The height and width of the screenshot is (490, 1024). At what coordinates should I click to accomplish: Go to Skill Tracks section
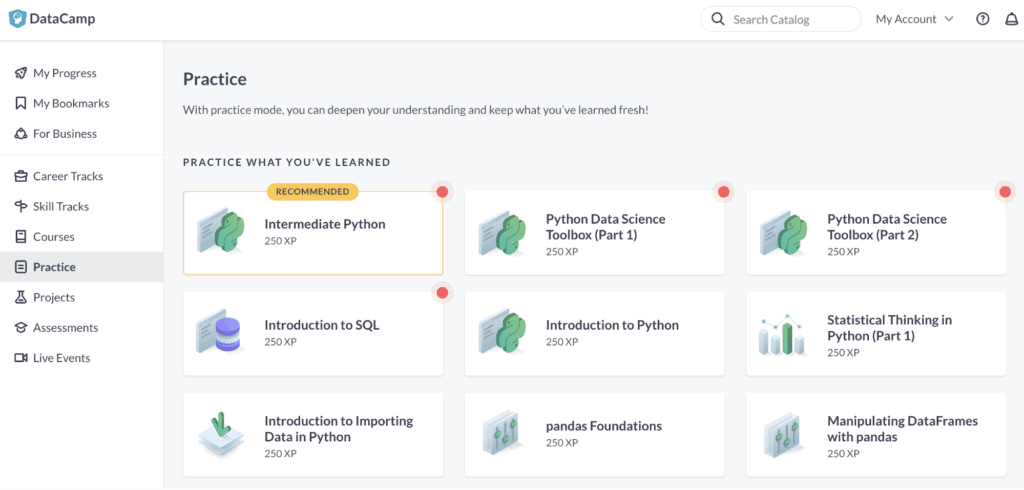pyautogui.click(x=60, y=206)
